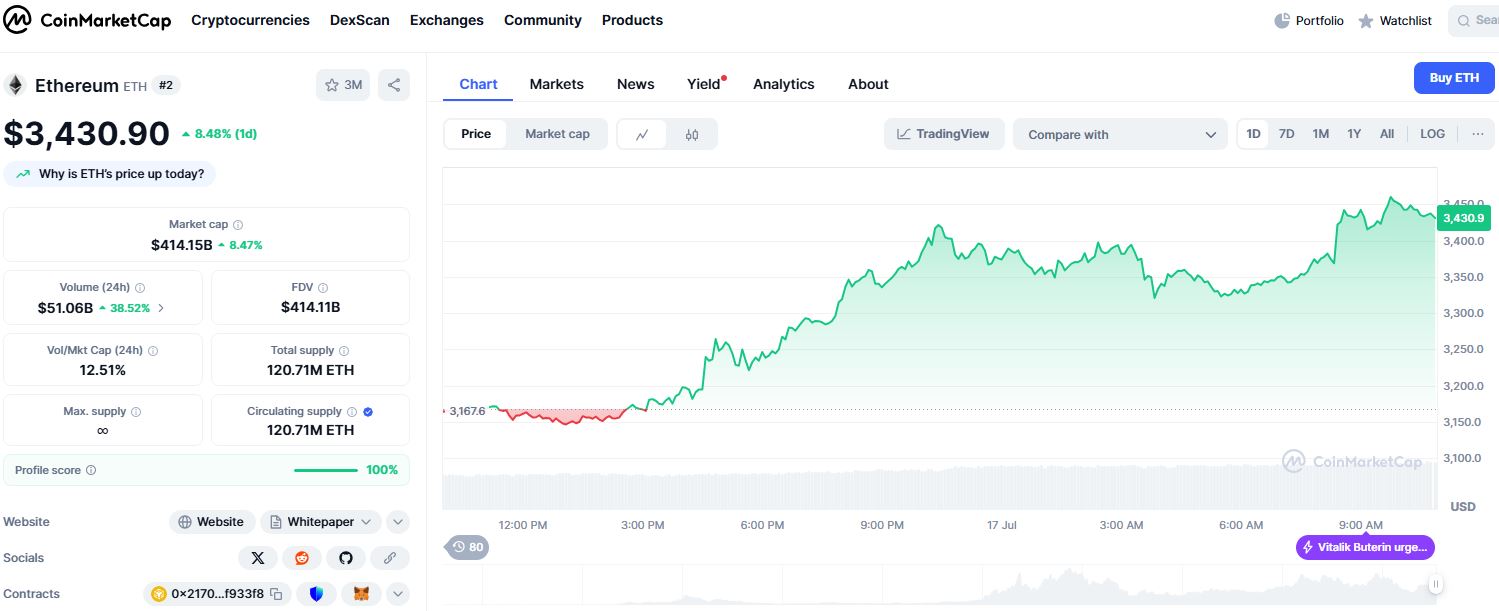Expand more links in Website row
Screen dimensions: 1499x611
coord(398,522)
